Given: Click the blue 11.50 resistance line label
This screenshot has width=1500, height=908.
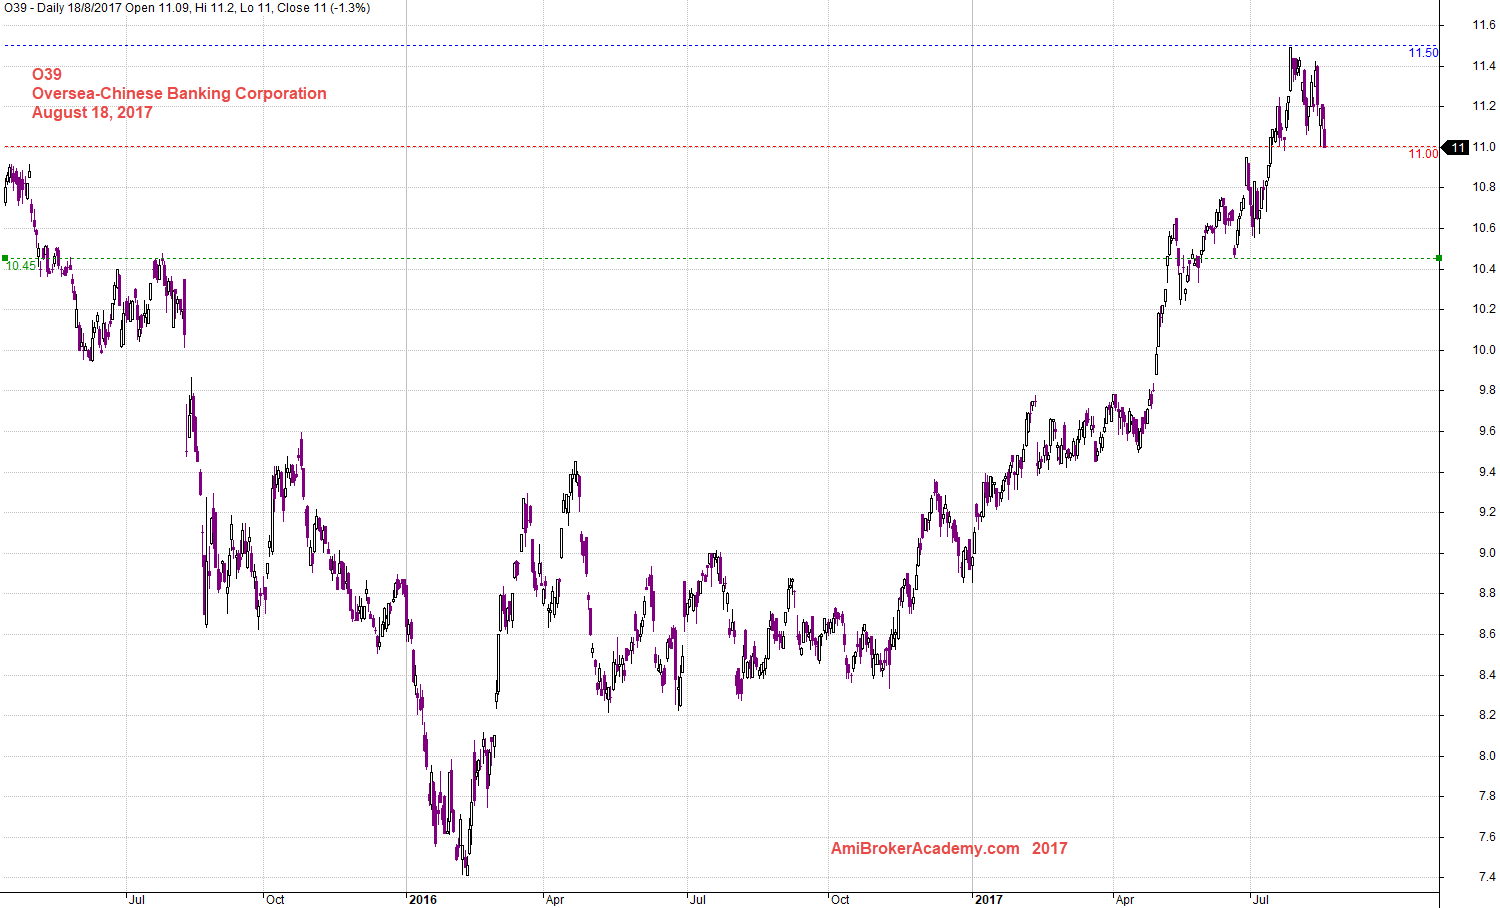Looking at the screenshot, I should pyautogui.click(x=1423, y=53).
